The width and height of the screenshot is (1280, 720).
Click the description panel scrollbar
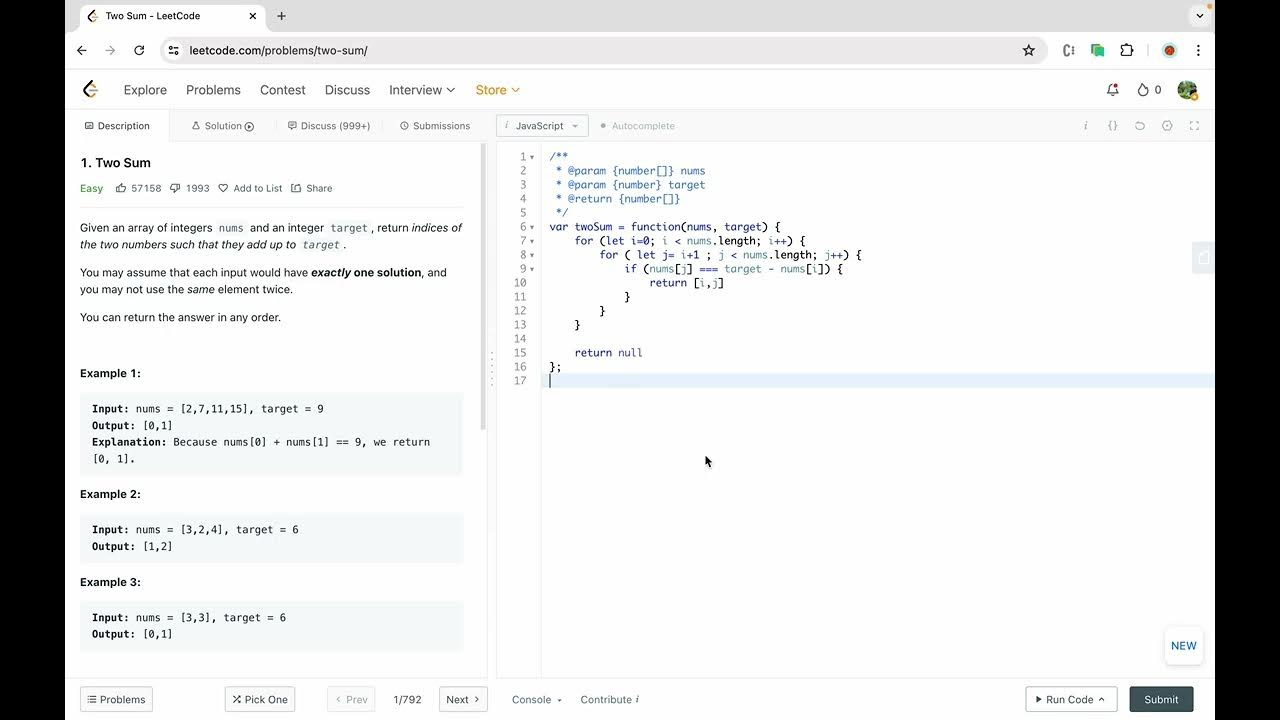pos(484,286)
